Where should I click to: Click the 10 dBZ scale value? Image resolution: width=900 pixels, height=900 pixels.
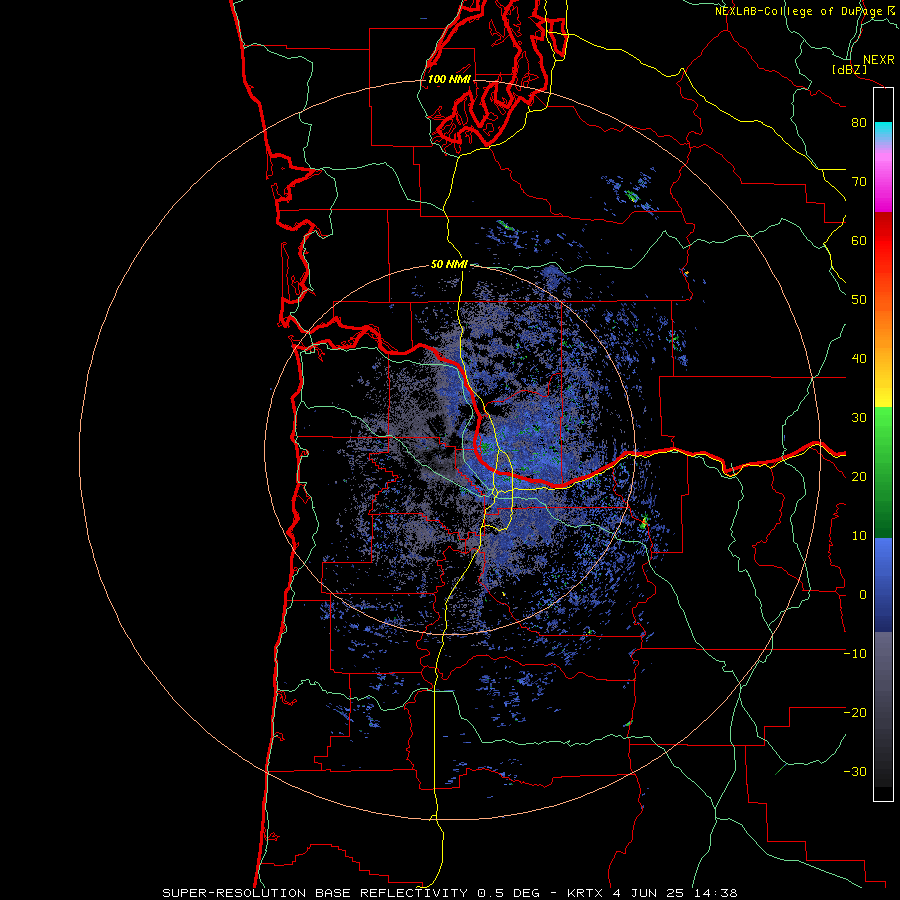859,536
